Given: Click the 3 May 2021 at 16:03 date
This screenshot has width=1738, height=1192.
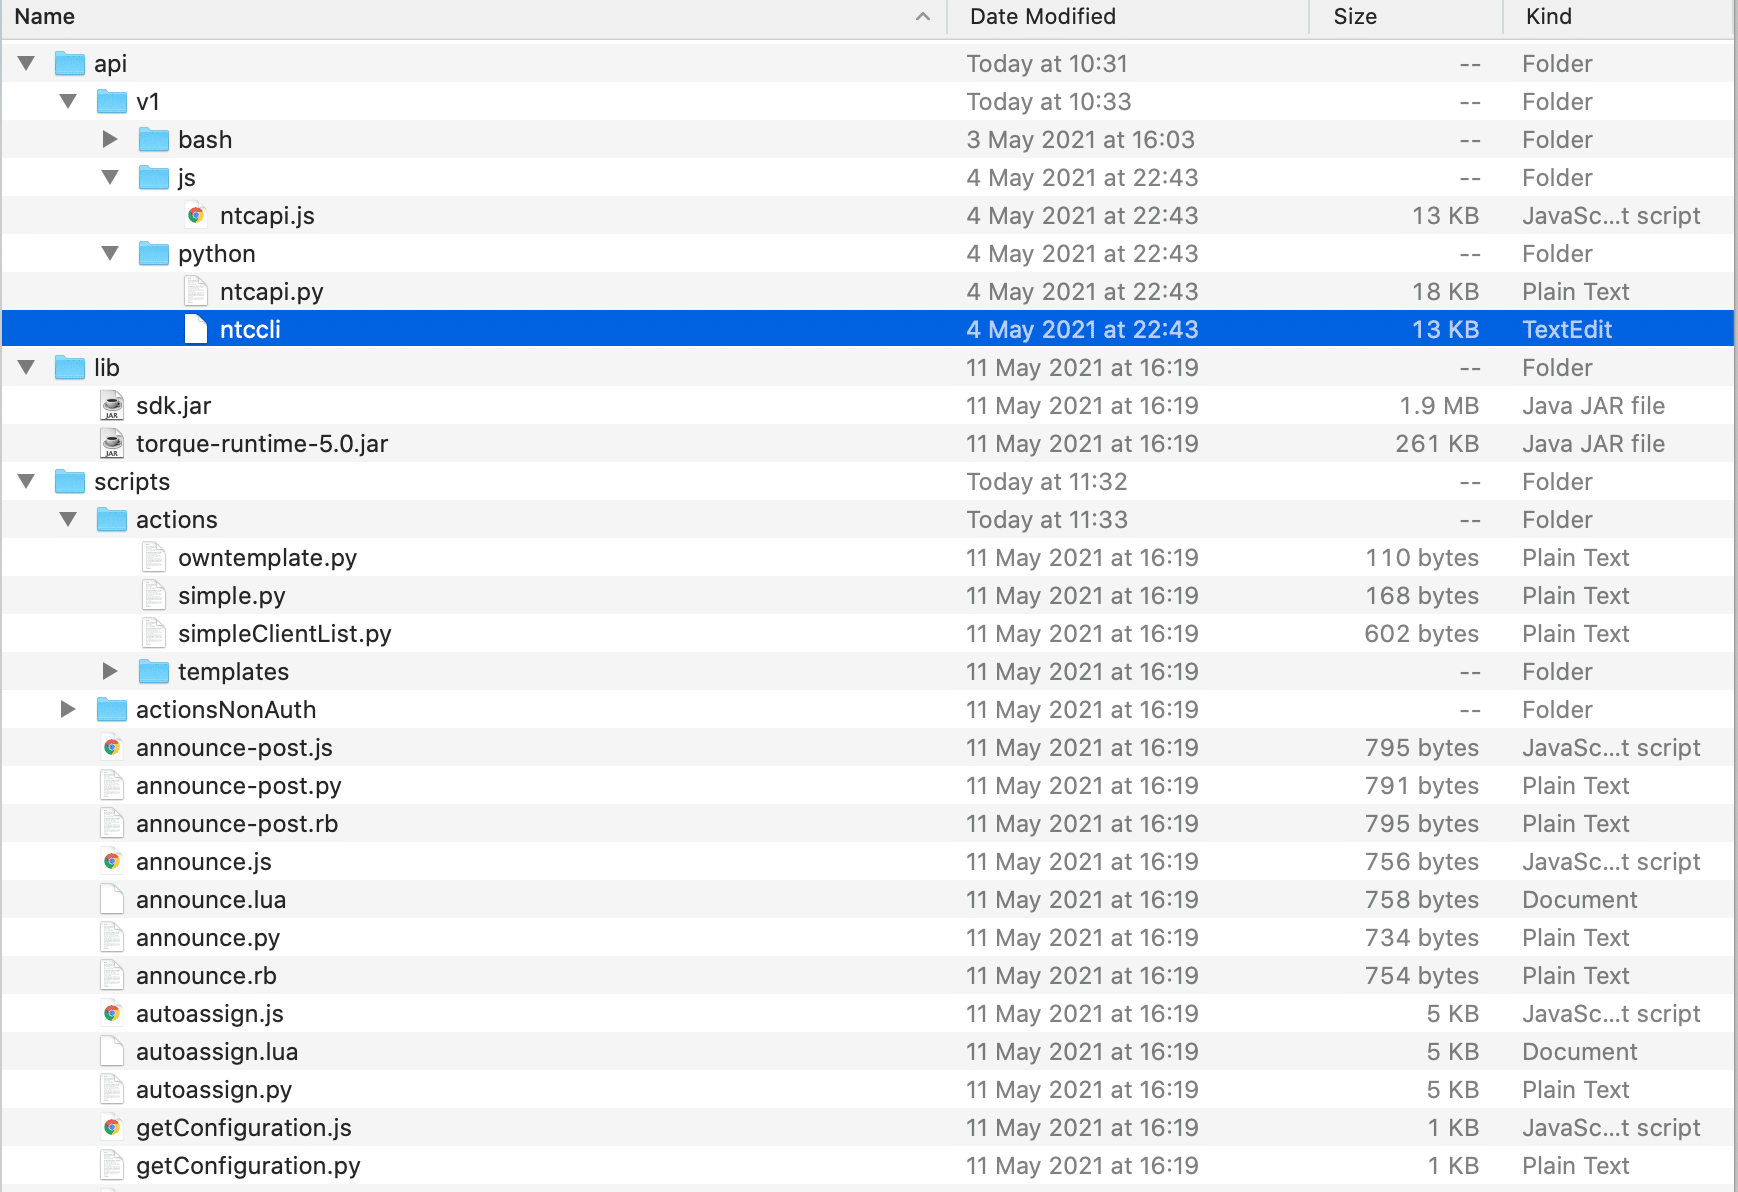Looking at the screenshot, I should point(1081,140).
